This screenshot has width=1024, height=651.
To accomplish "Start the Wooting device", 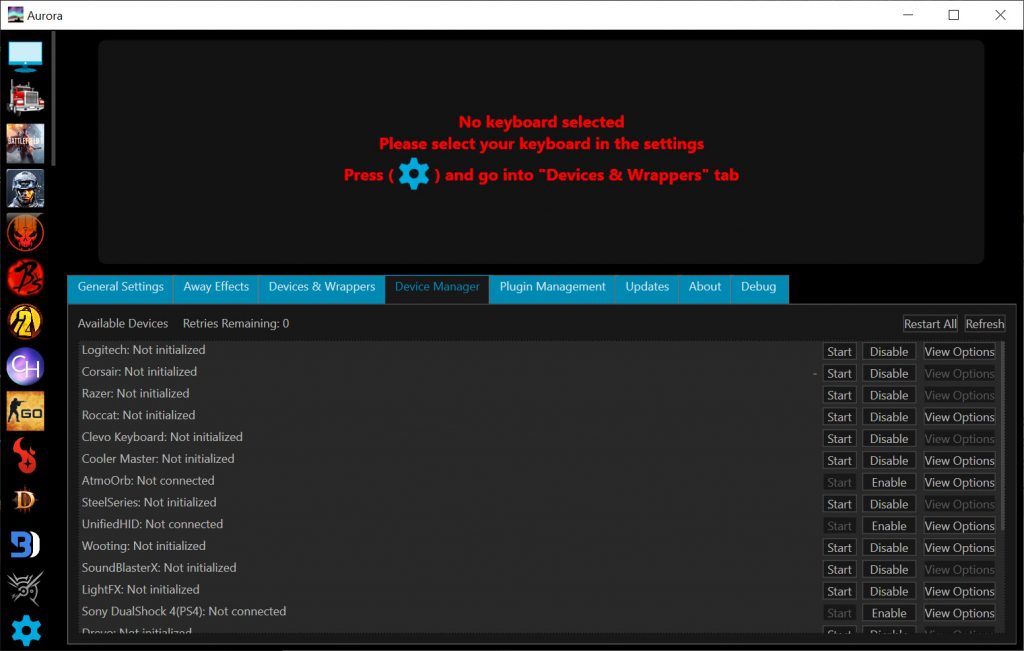I will (839, 548).
